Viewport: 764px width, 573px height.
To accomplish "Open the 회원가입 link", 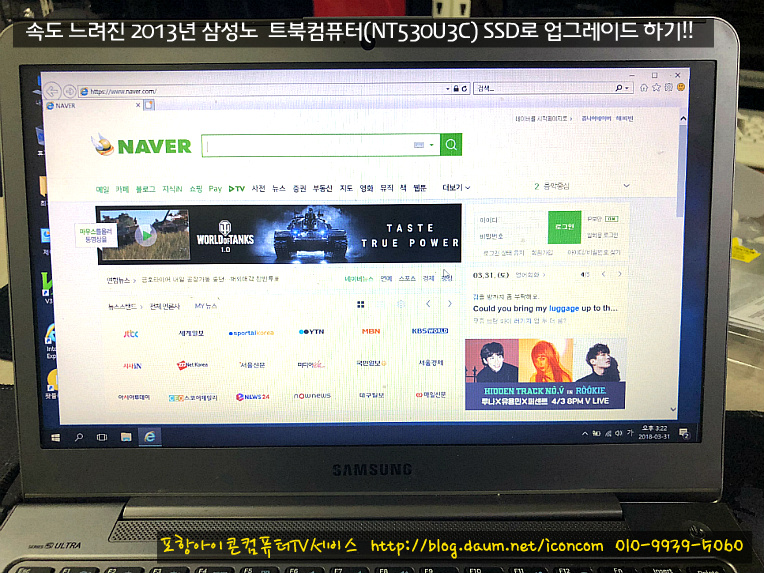I will (542, 253).
